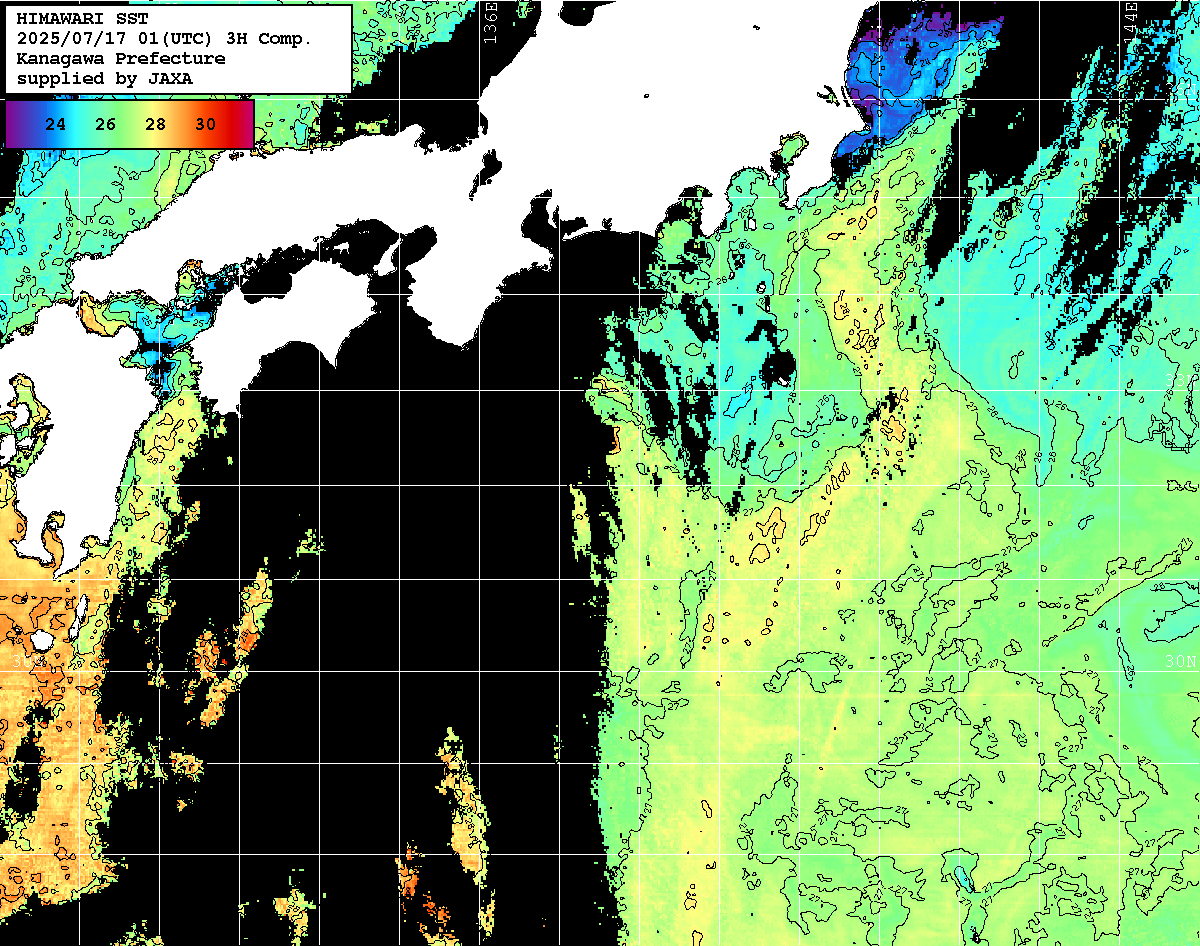Click the "30N" label at the map's right edge
Viewport: 1200px width, 946px height.
pyautogui.click(x=1180, y=662)
